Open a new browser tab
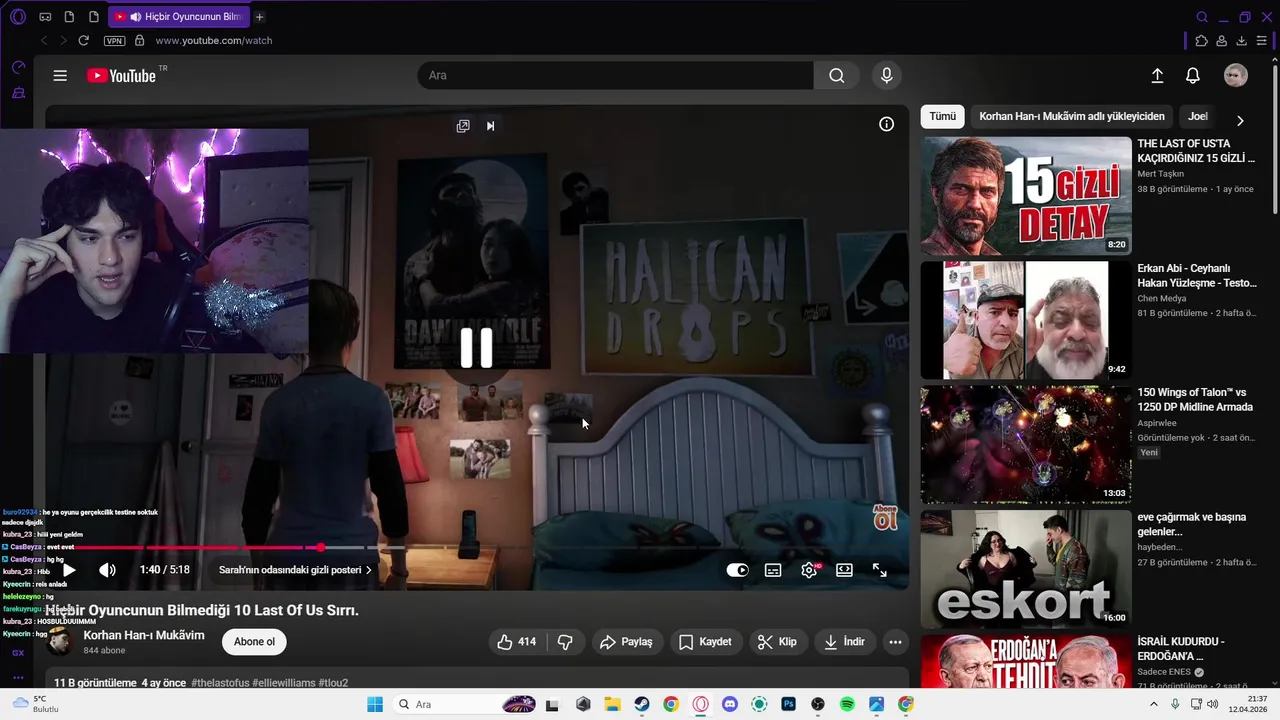Screen dimensions: 1280x720 tap(260, 17)
